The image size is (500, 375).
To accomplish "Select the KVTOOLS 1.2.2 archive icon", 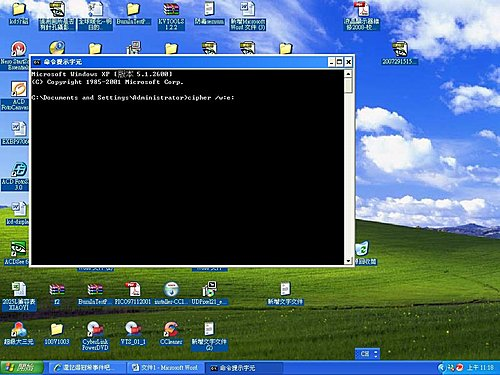I will point(171,16).
